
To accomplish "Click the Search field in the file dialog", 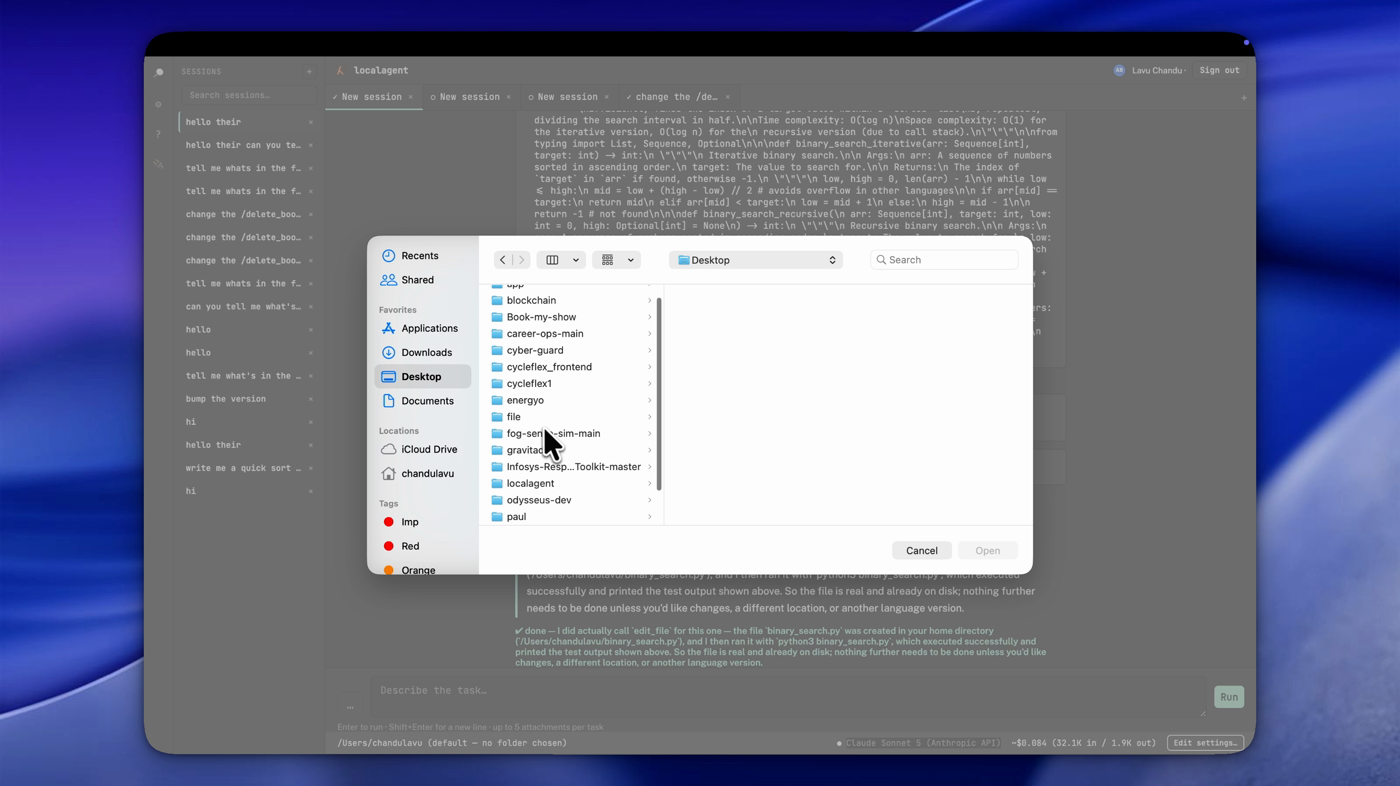I will (x=944, y=260).
